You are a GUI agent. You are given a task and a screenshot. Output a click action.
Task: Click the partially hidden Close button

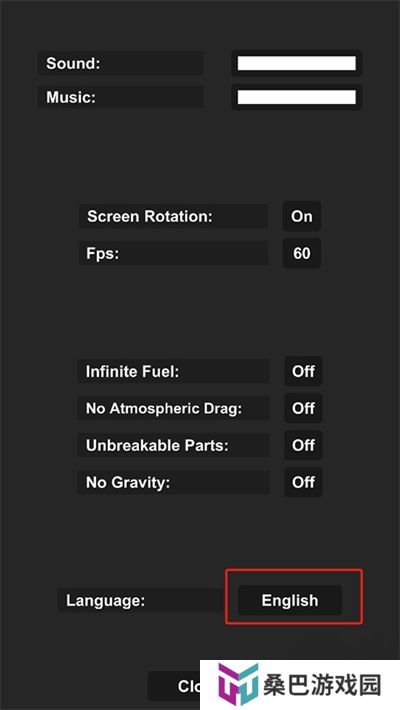[x=174, y=686]
